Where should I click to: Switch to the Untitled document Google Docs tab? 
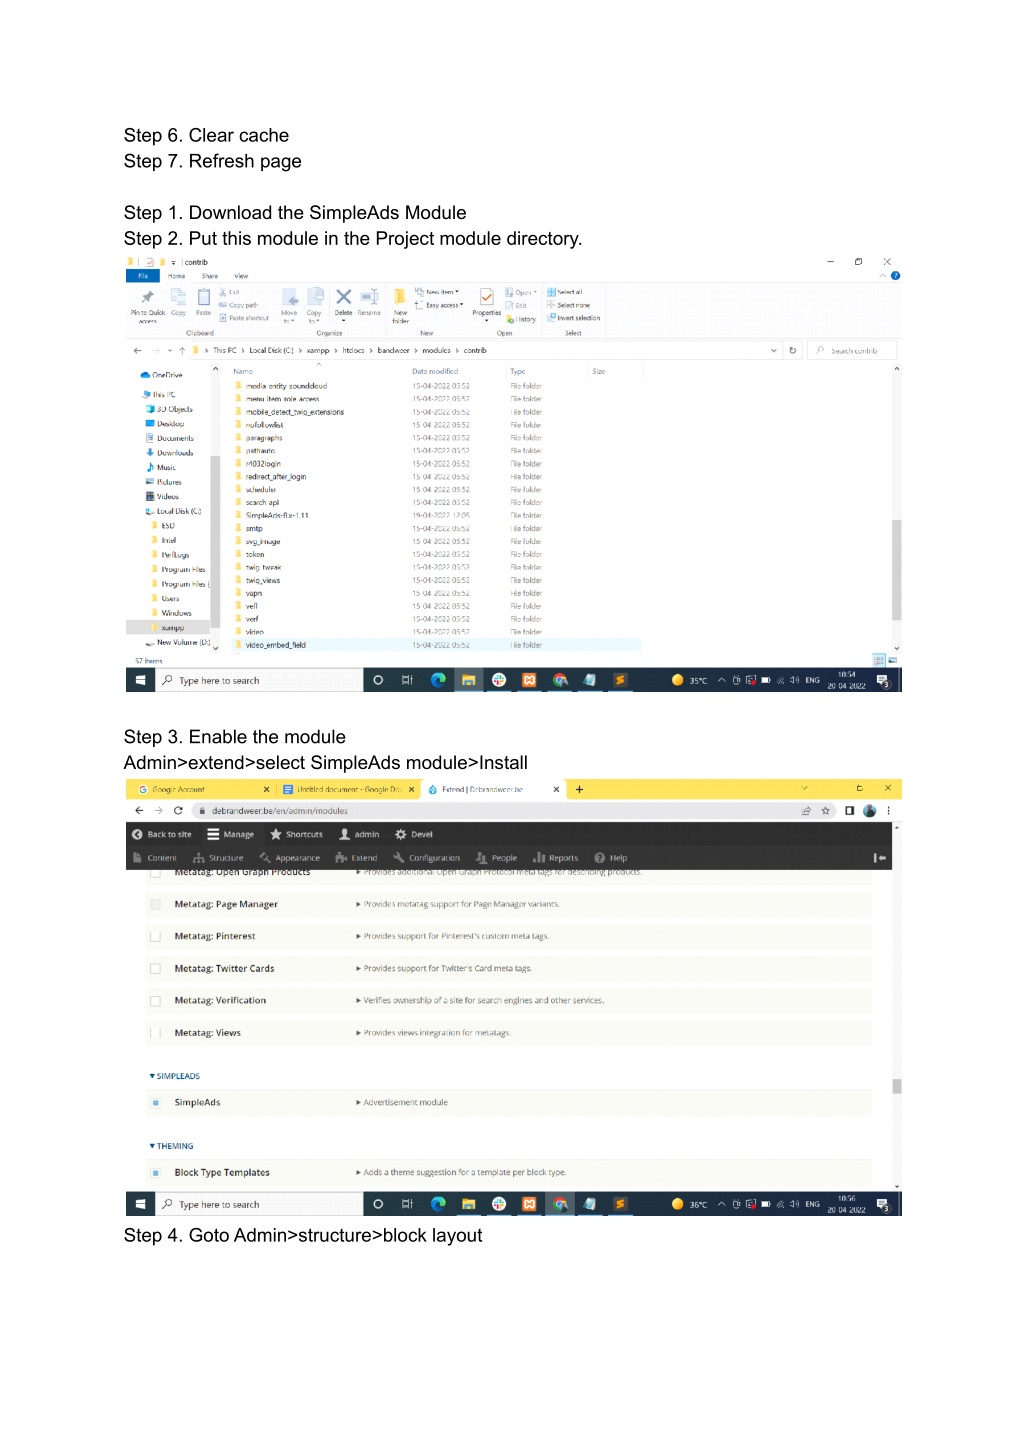pos(350,789)
